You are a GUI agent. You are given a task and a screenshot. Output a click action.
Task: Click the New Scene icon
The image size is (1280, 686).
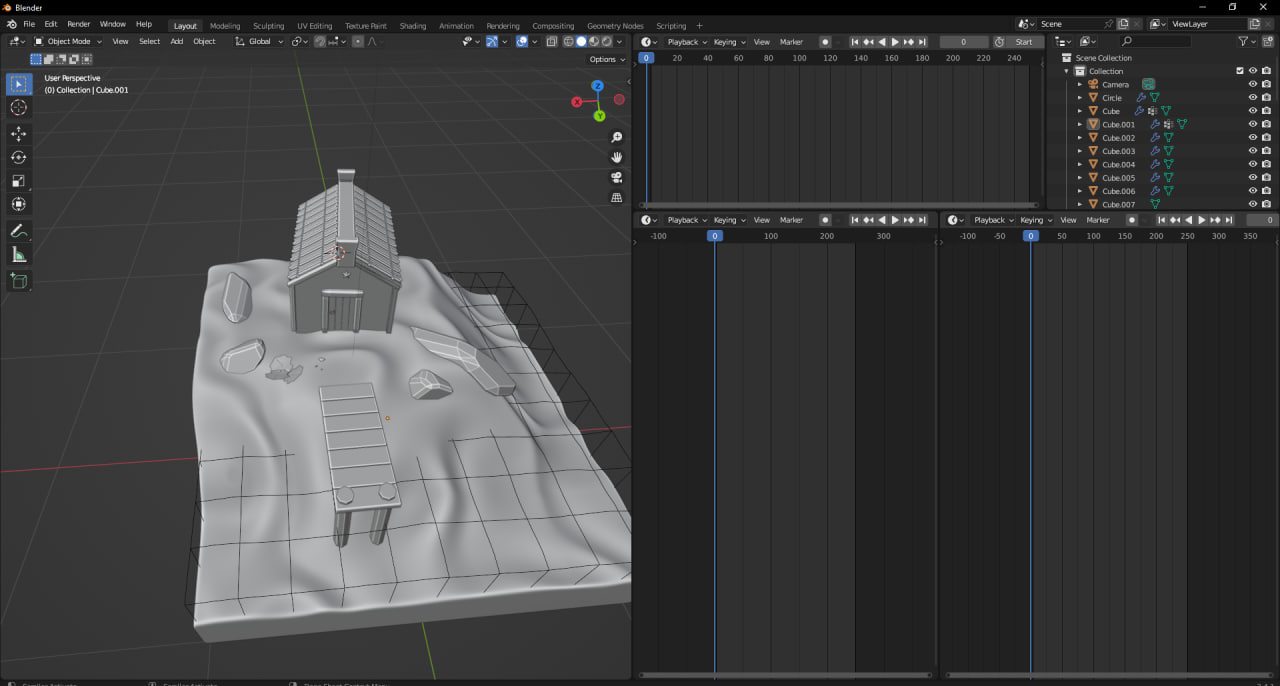1123,24
